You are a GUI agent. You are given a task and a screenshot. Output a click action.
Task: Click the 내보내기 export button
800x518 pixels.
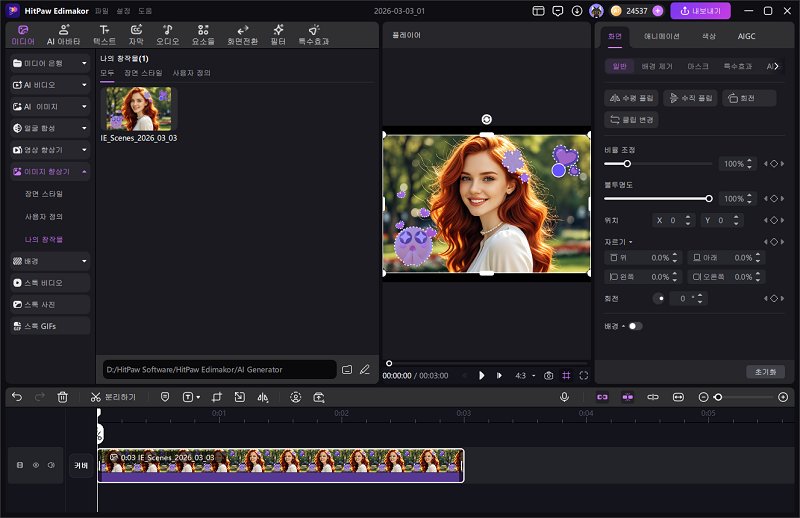[701, 11]
